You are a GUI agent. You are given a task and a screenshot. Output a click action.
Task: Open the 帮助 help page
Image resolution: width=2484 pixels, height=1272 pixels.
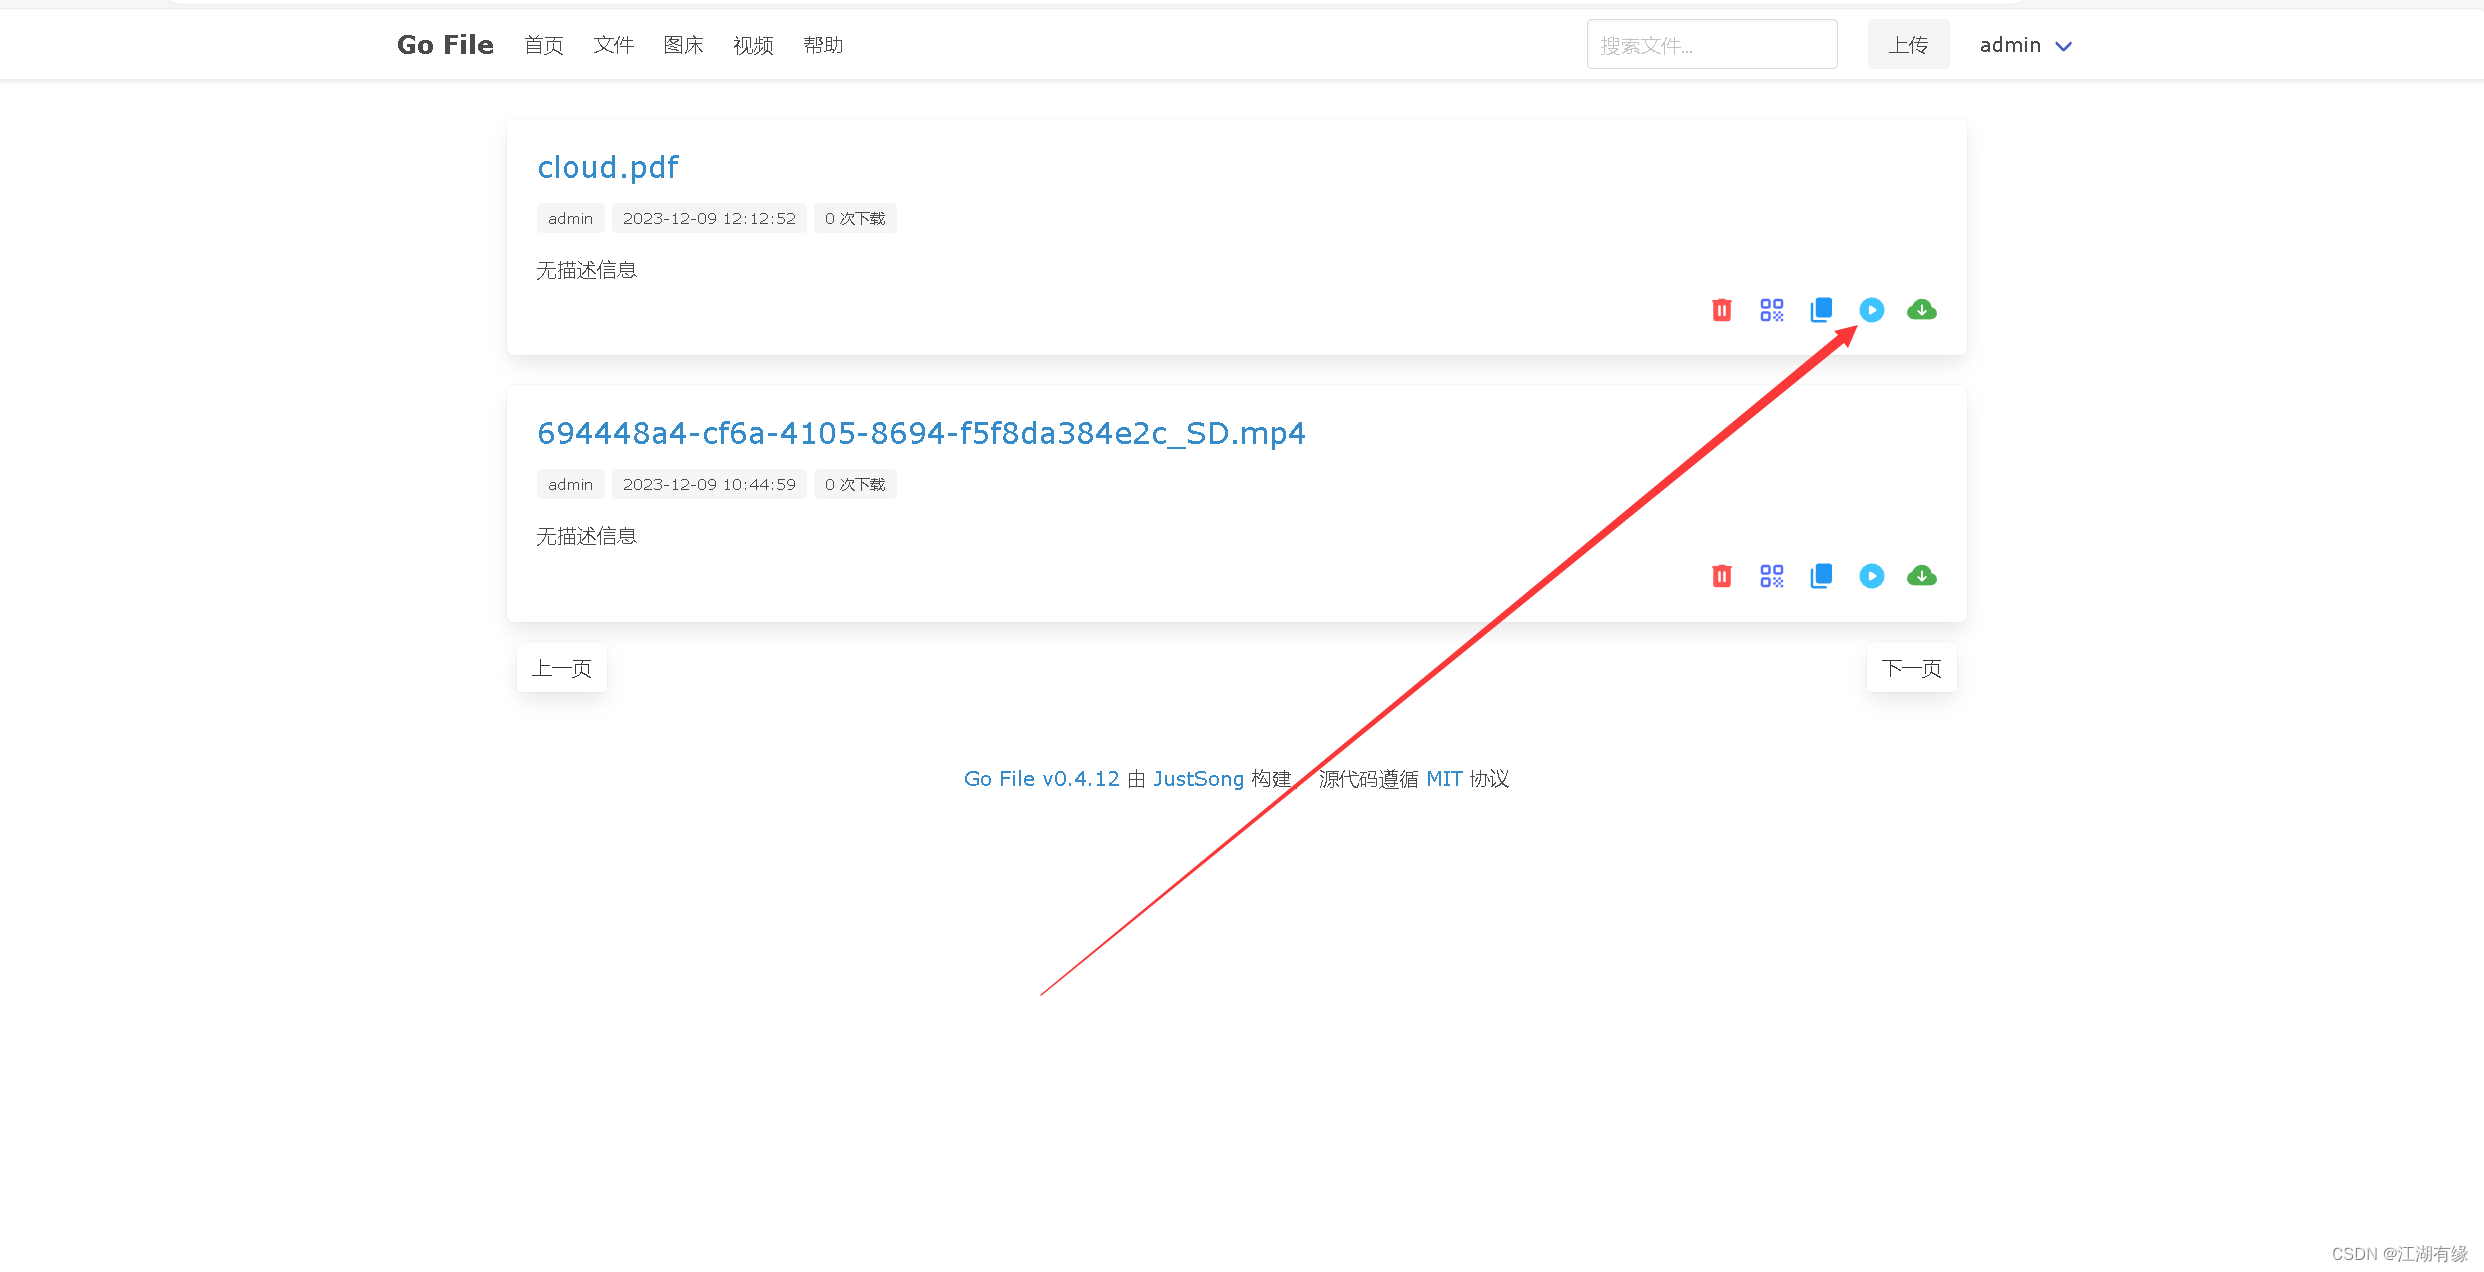point(823,45)
